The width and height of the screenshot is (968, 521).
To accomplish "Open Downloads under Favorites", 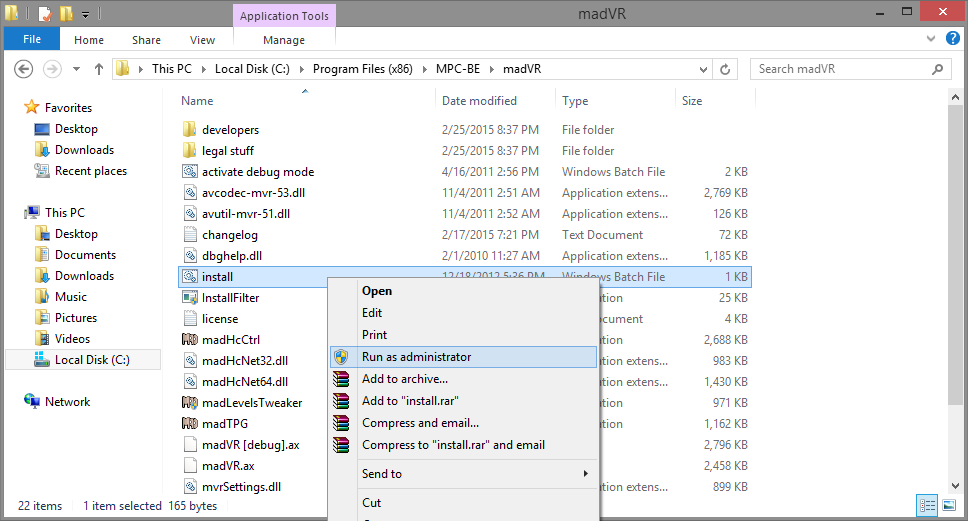I will 85,150.
